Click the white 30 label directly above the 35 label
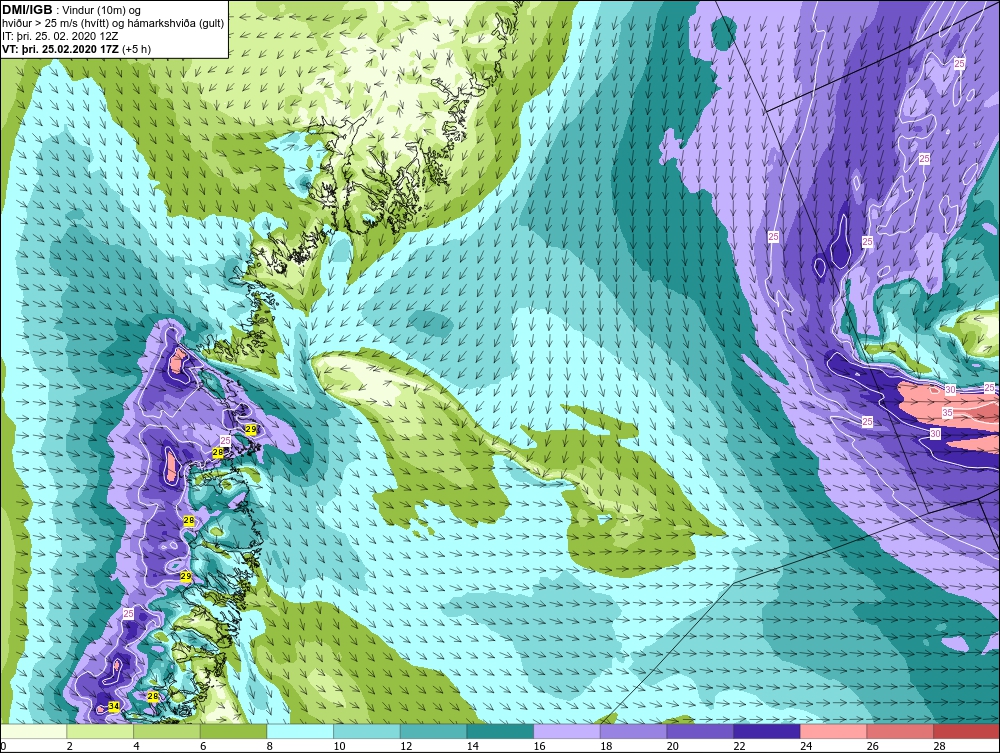1000x753 pixels. coord(950,390)
